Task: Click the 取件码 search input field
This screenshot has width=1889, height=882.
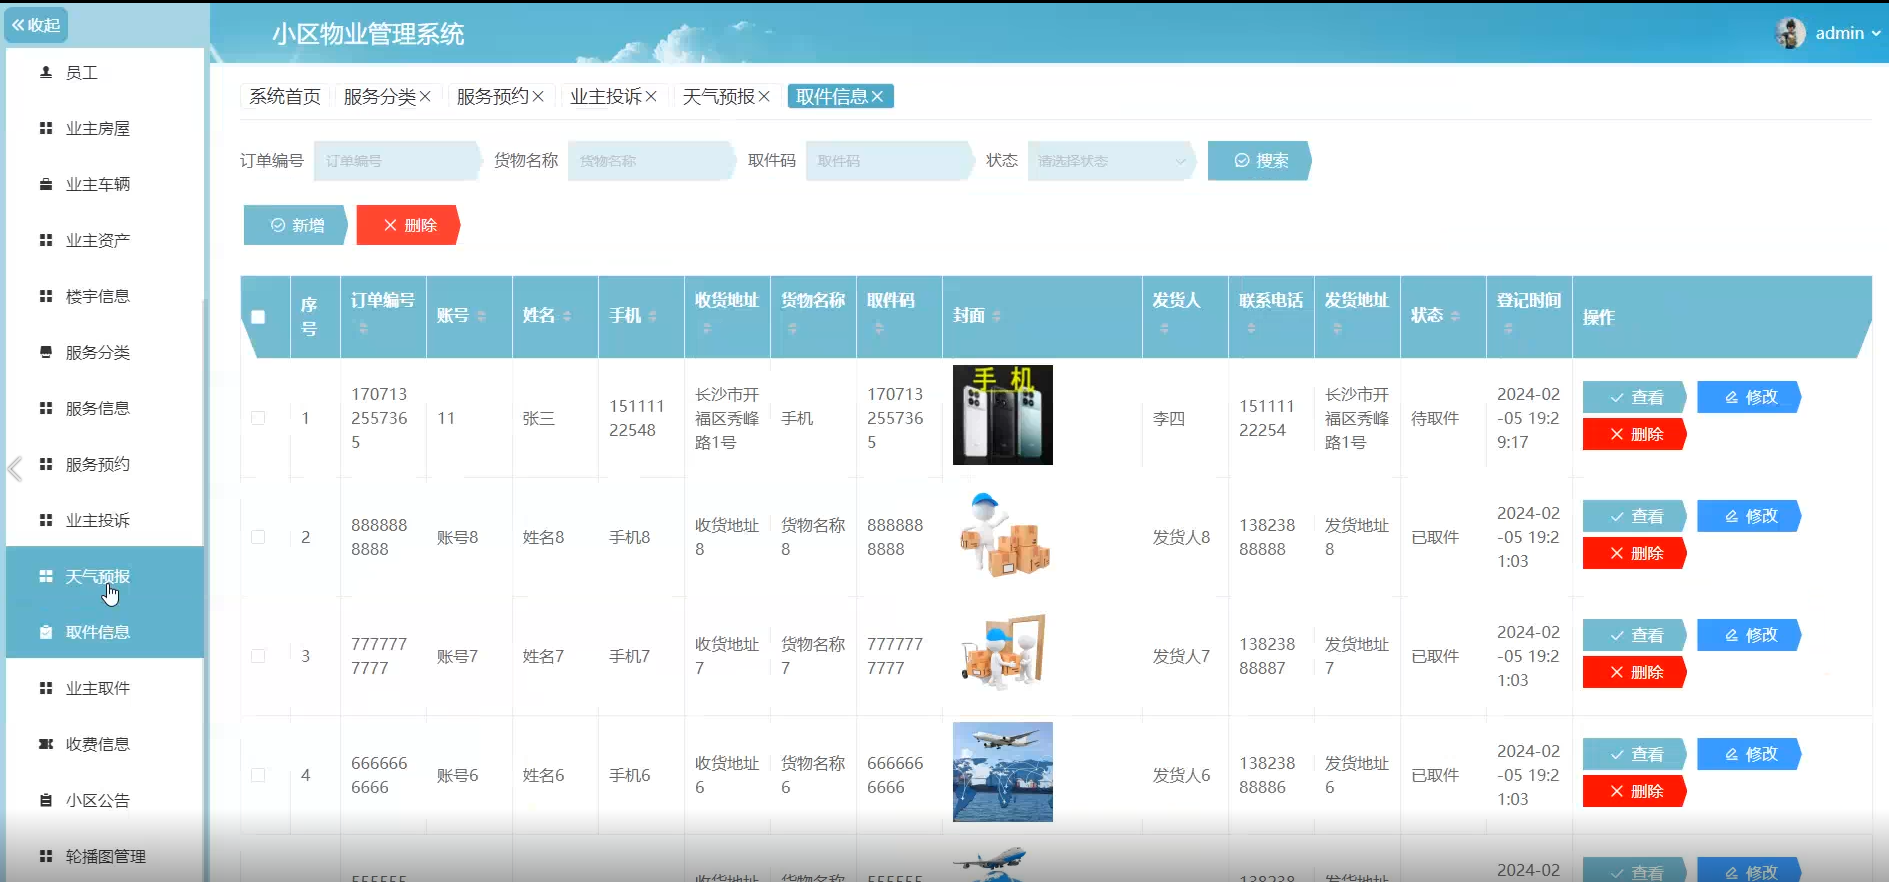Action: tap(889, 161)
